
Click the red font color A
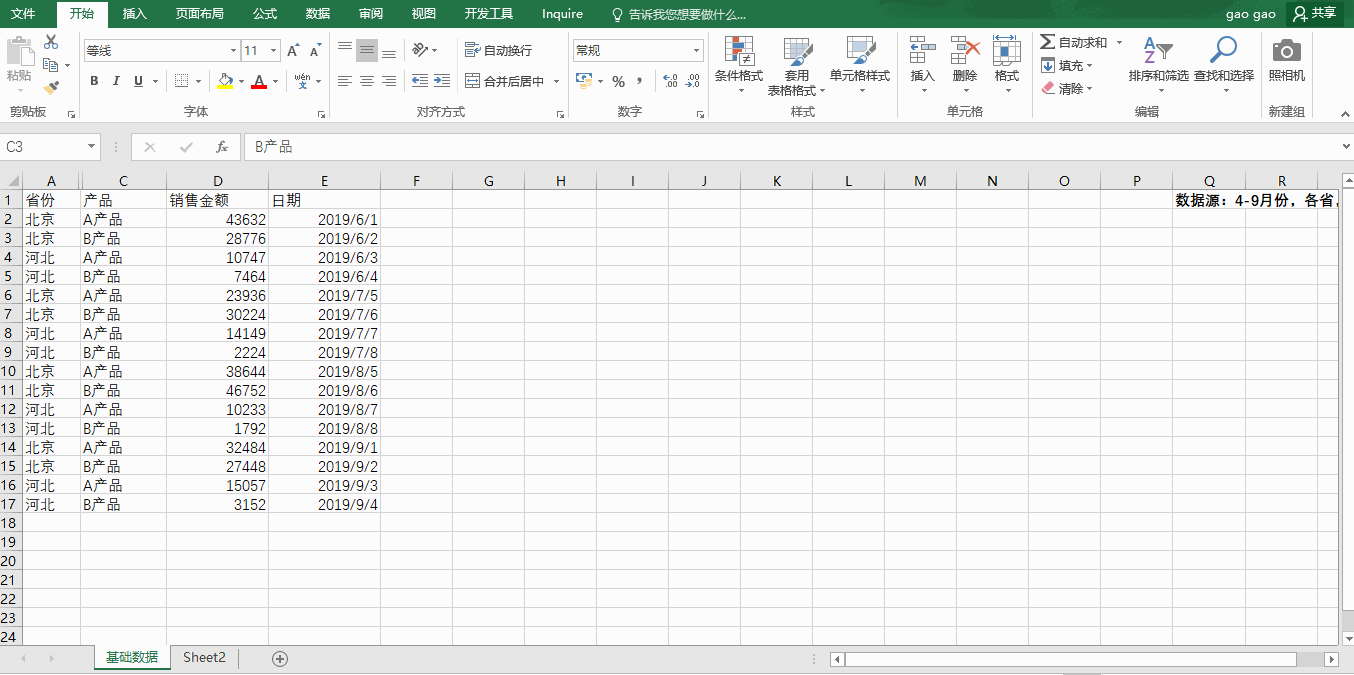click(259, 81)
